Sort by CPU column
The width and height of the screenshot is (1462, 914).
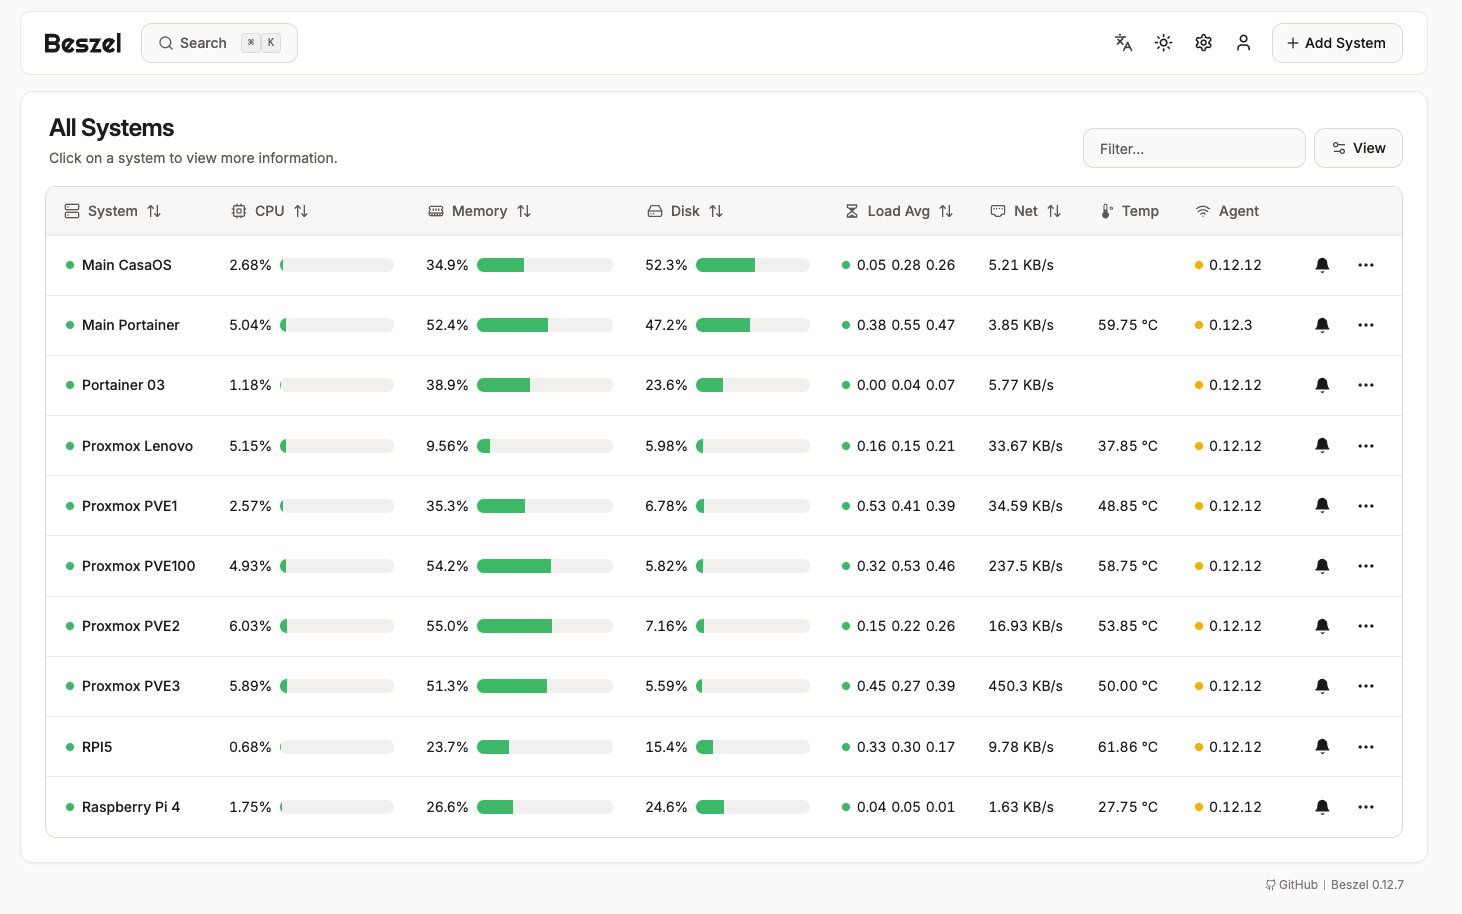tap(270, 211)
